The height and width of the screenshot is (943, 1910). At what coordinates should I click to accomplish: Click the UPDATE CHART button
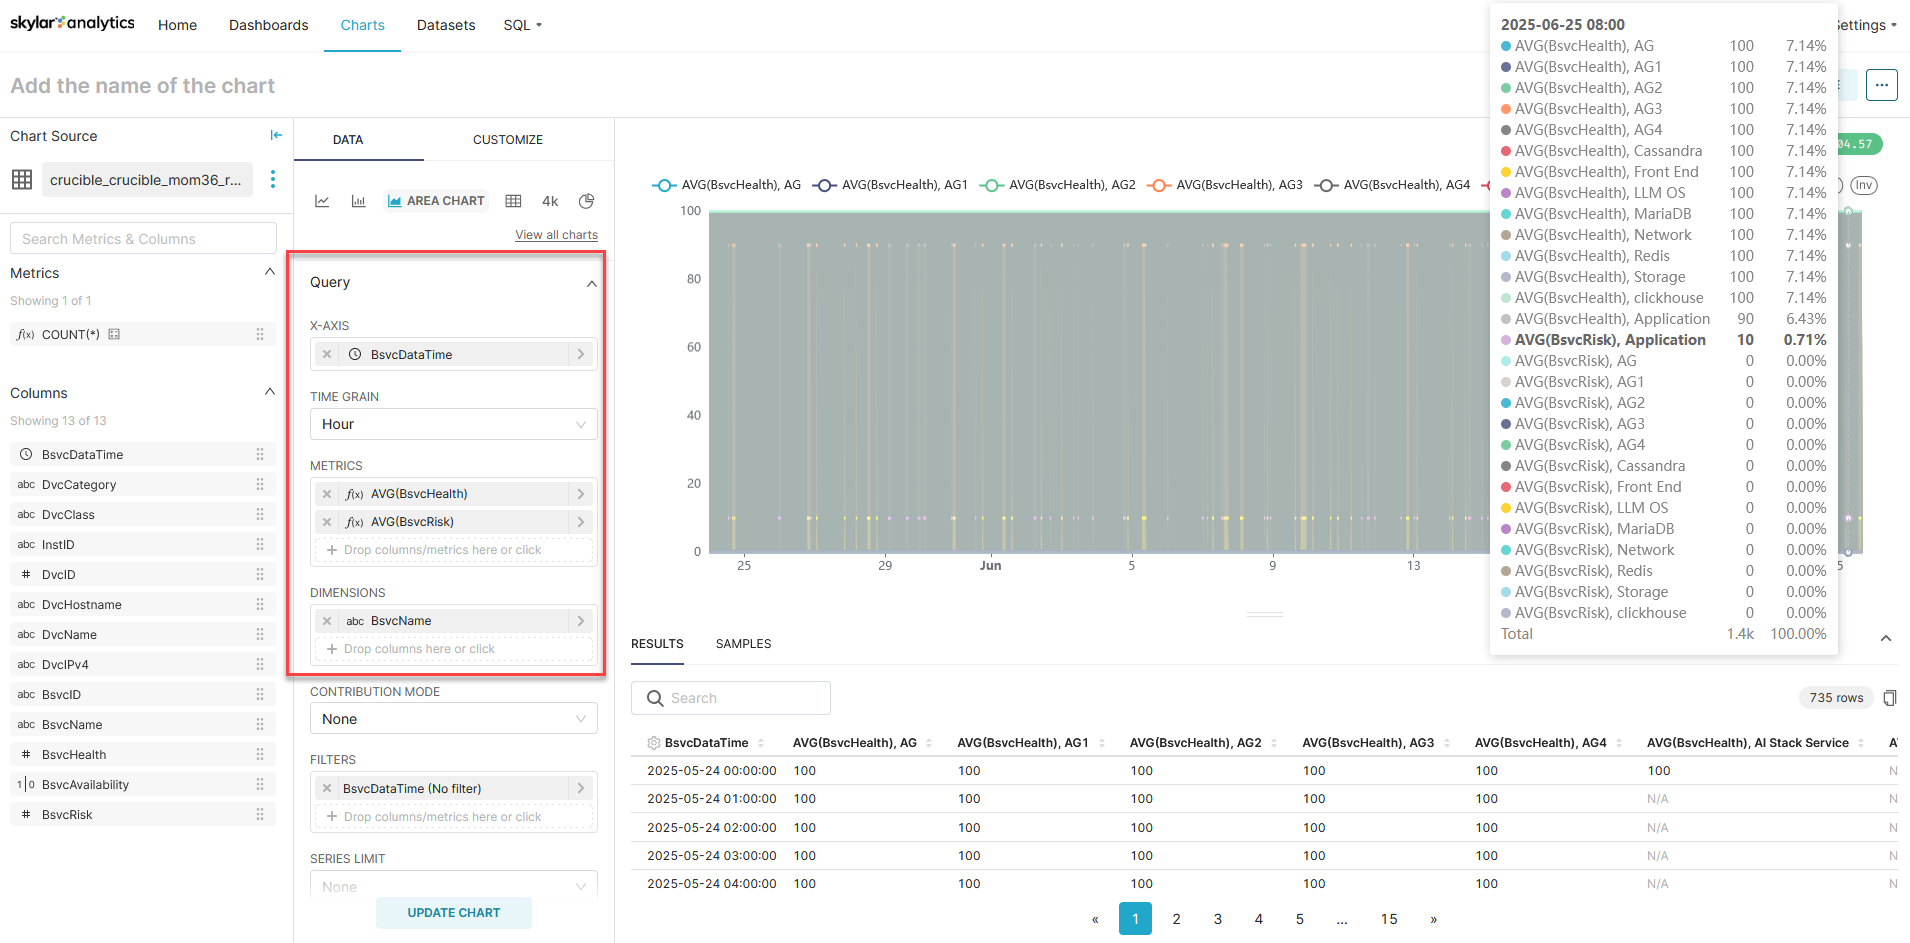pyautogui.click(x=454, y=913)
